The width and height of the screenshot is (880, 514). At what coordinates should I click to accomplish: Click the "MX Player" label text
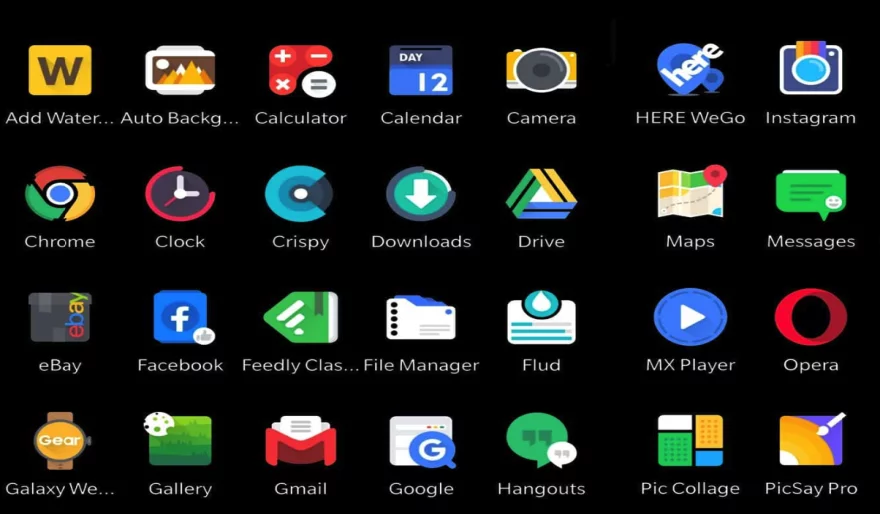[690, 365]
